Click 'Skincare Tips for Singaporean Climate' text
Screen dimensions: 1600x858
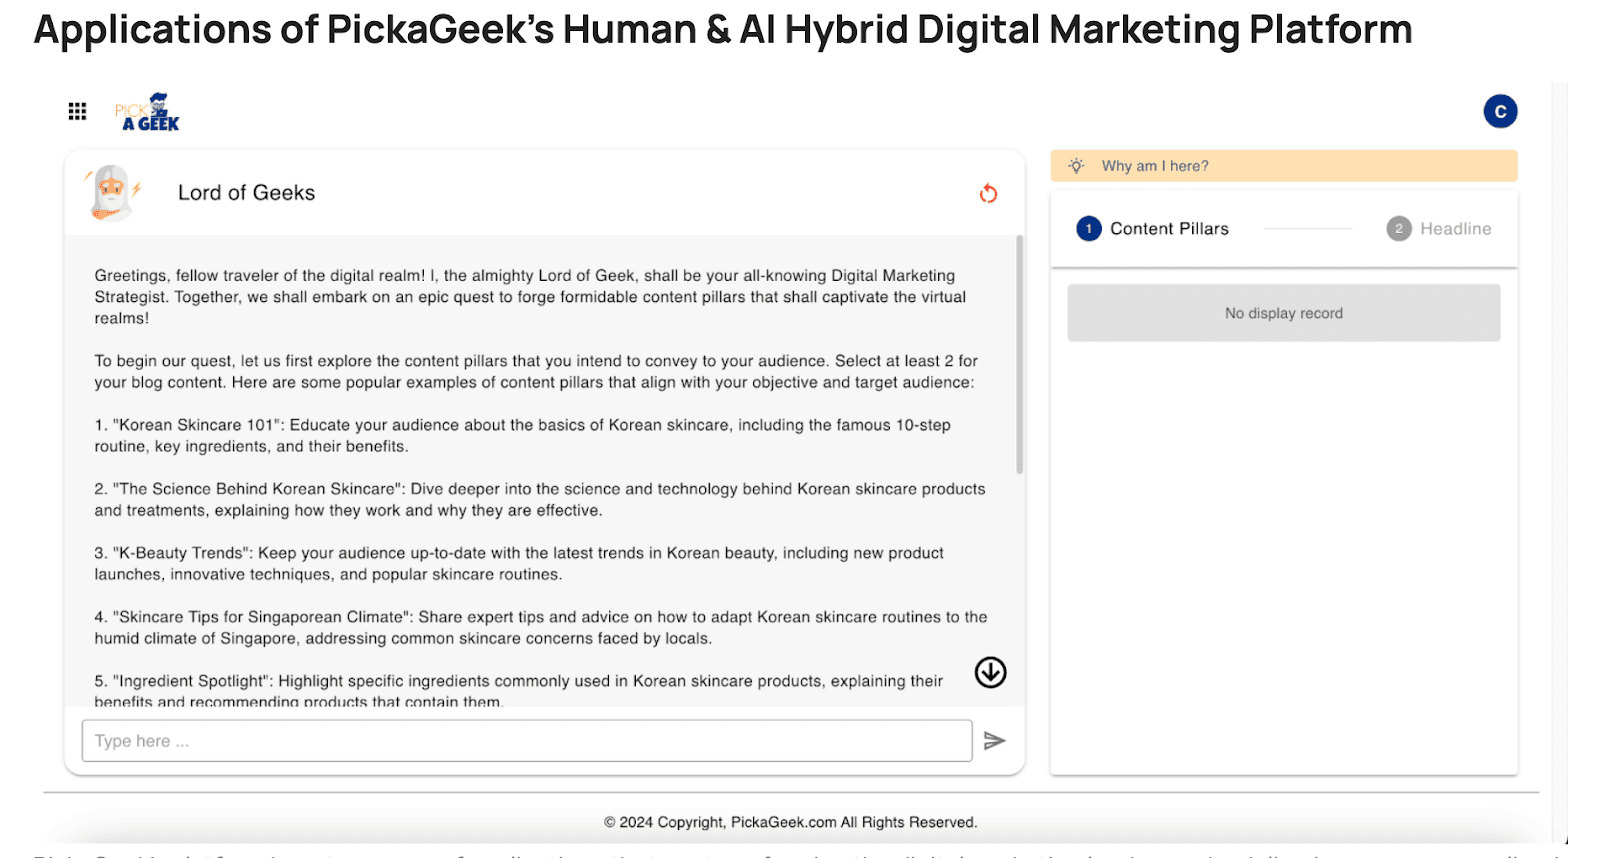261,617
